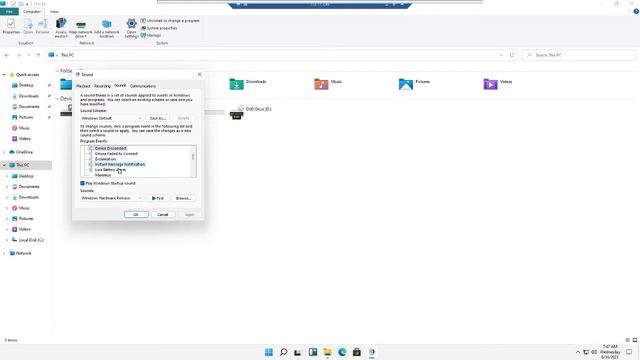
Task: Select Instant Message Notification event
Action: click(120, 164)
